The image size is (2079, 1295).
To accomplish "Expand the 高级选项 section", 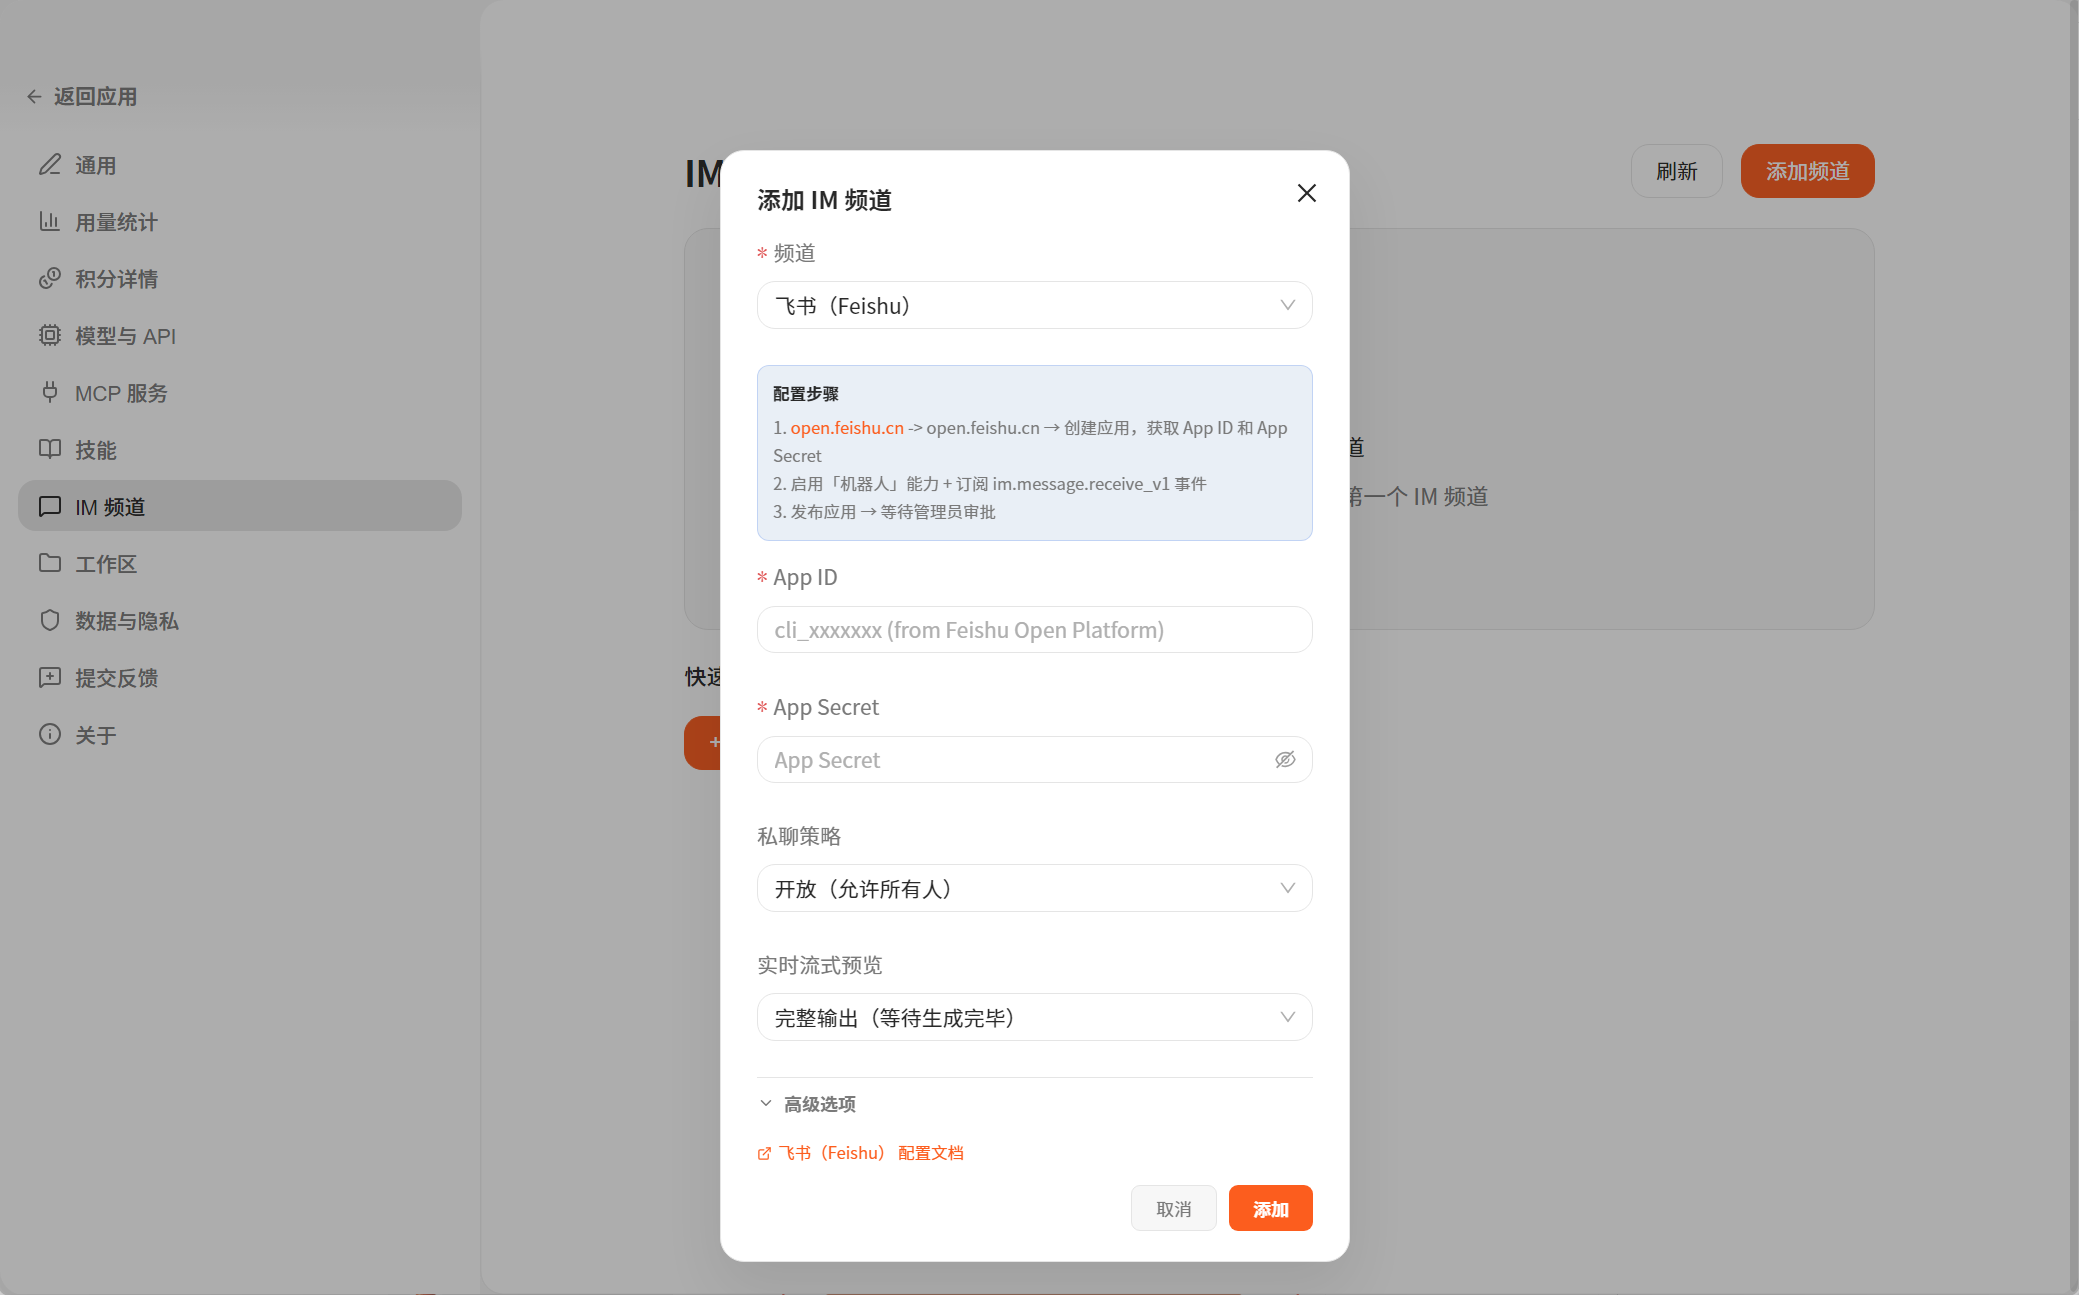I will point(808,1104).
